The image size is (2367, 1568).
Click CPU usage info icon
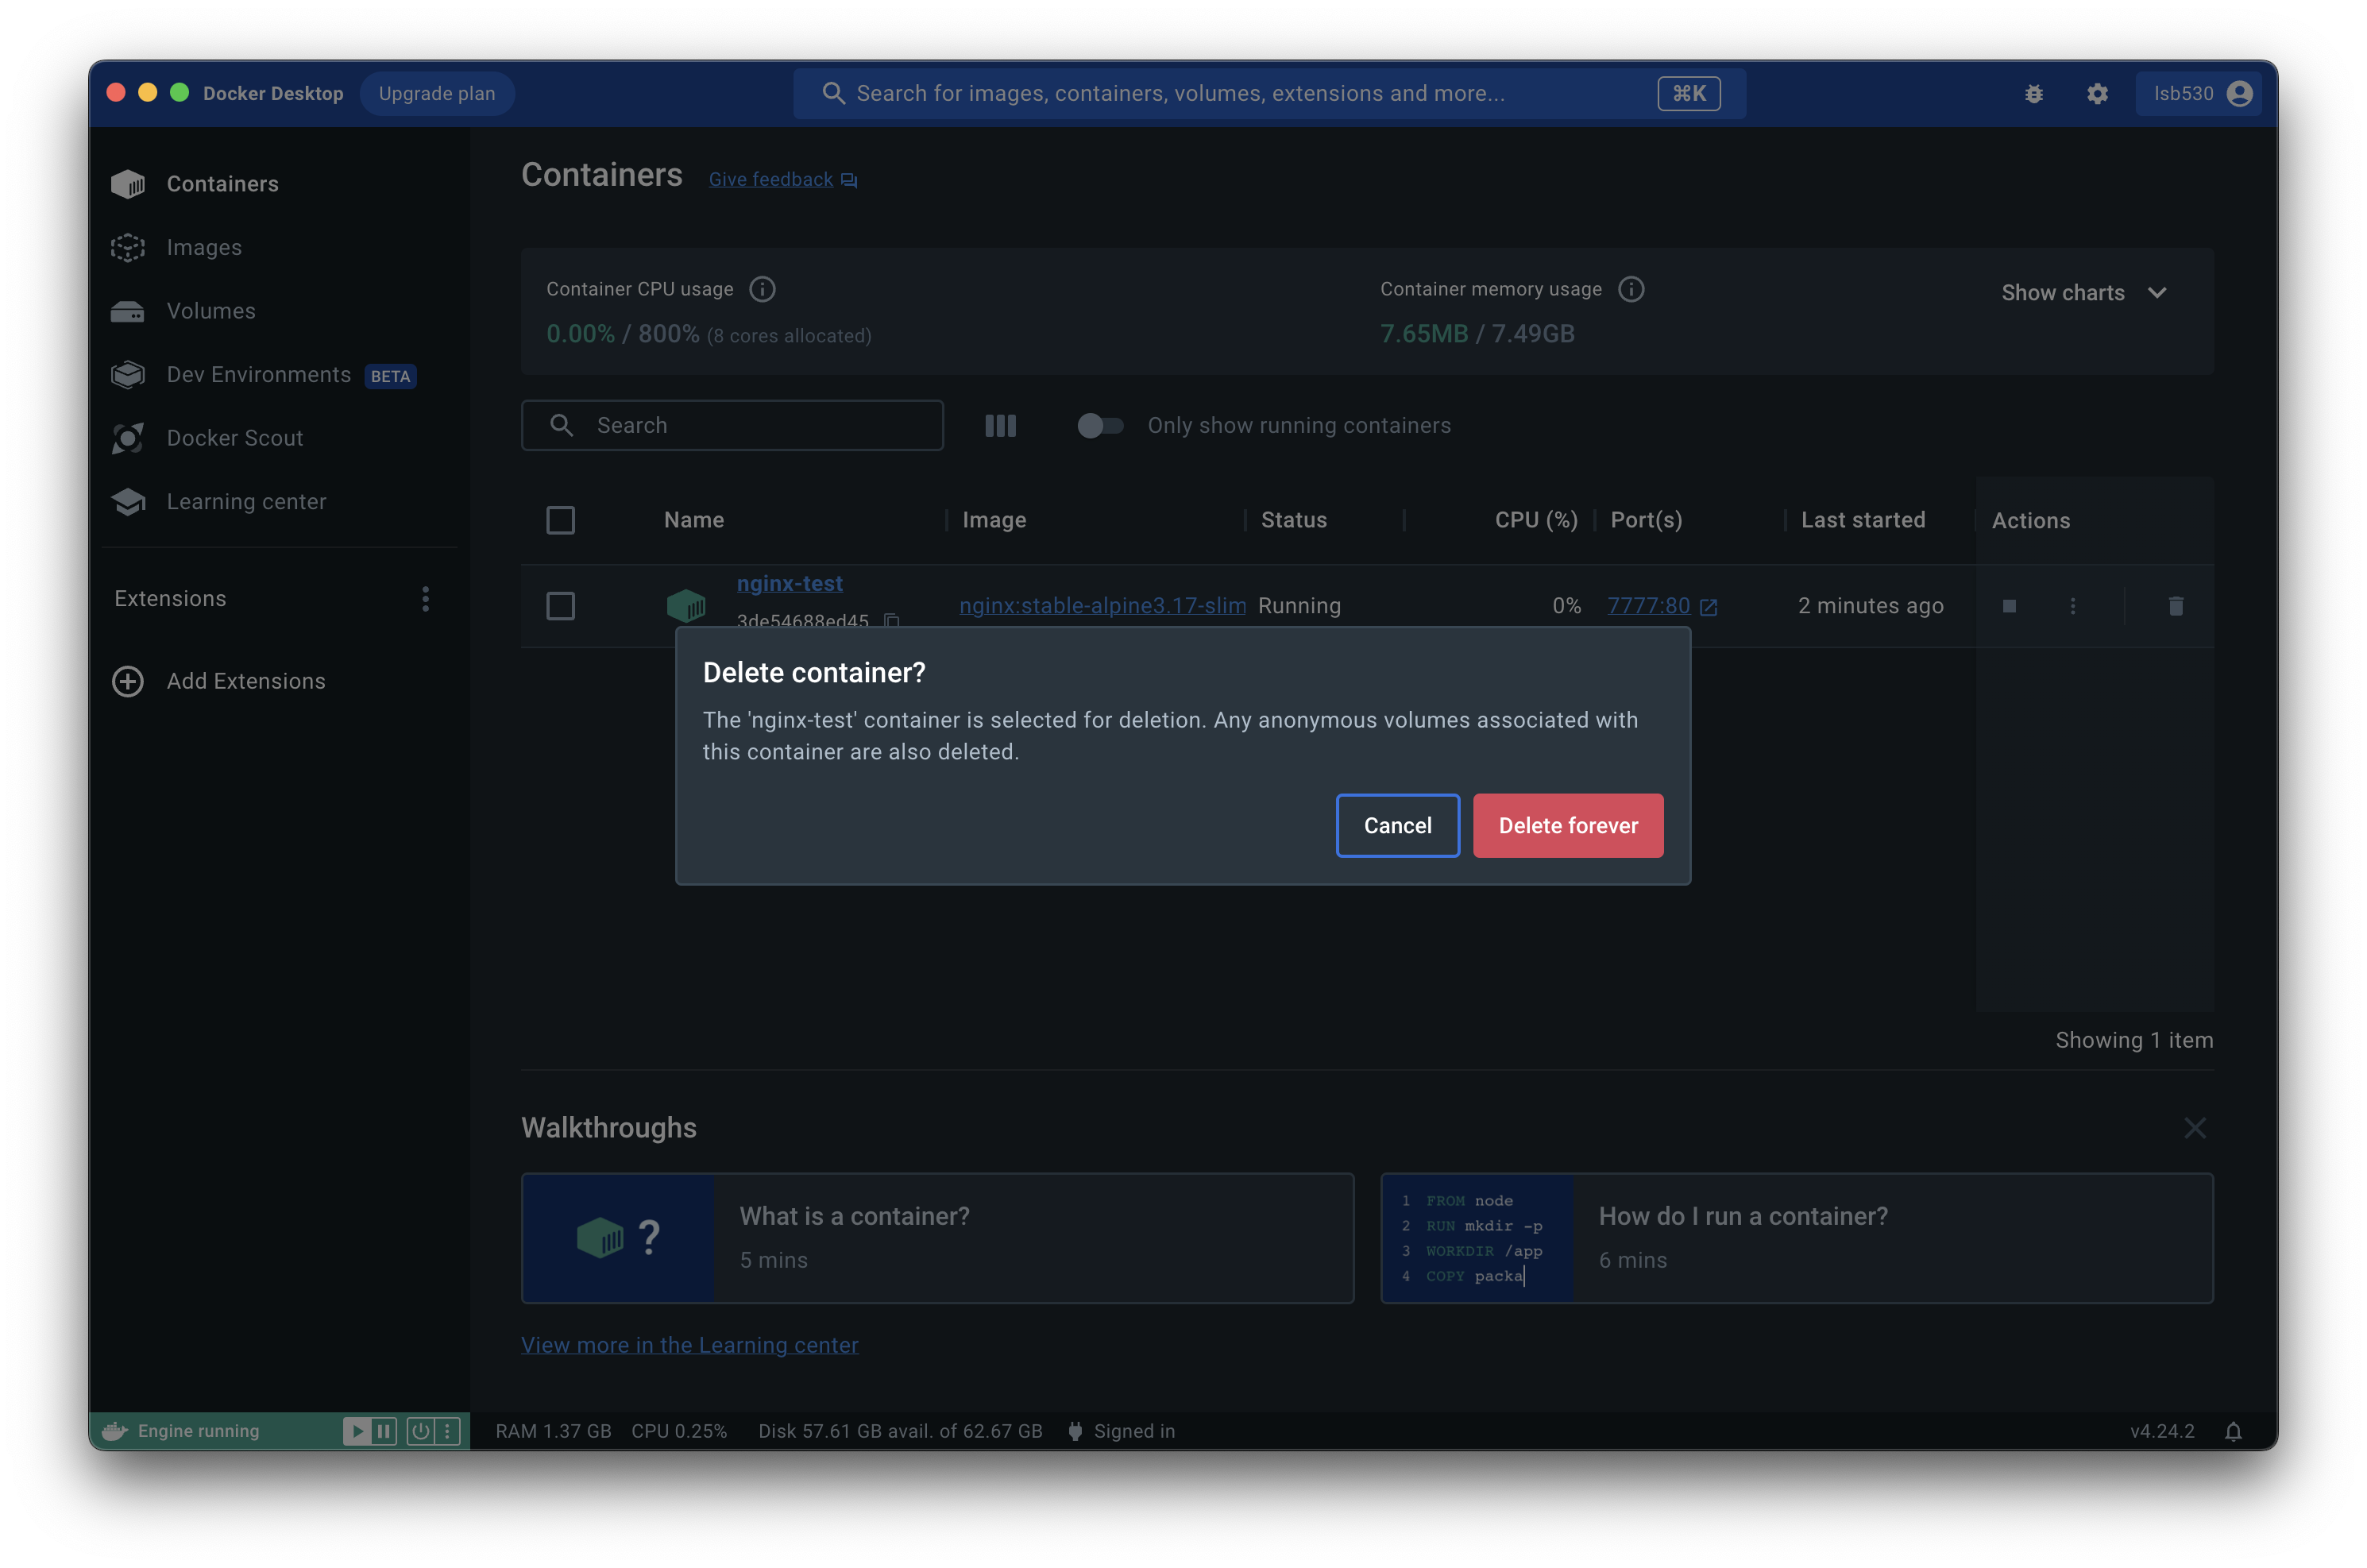click(x=762, y=289)
